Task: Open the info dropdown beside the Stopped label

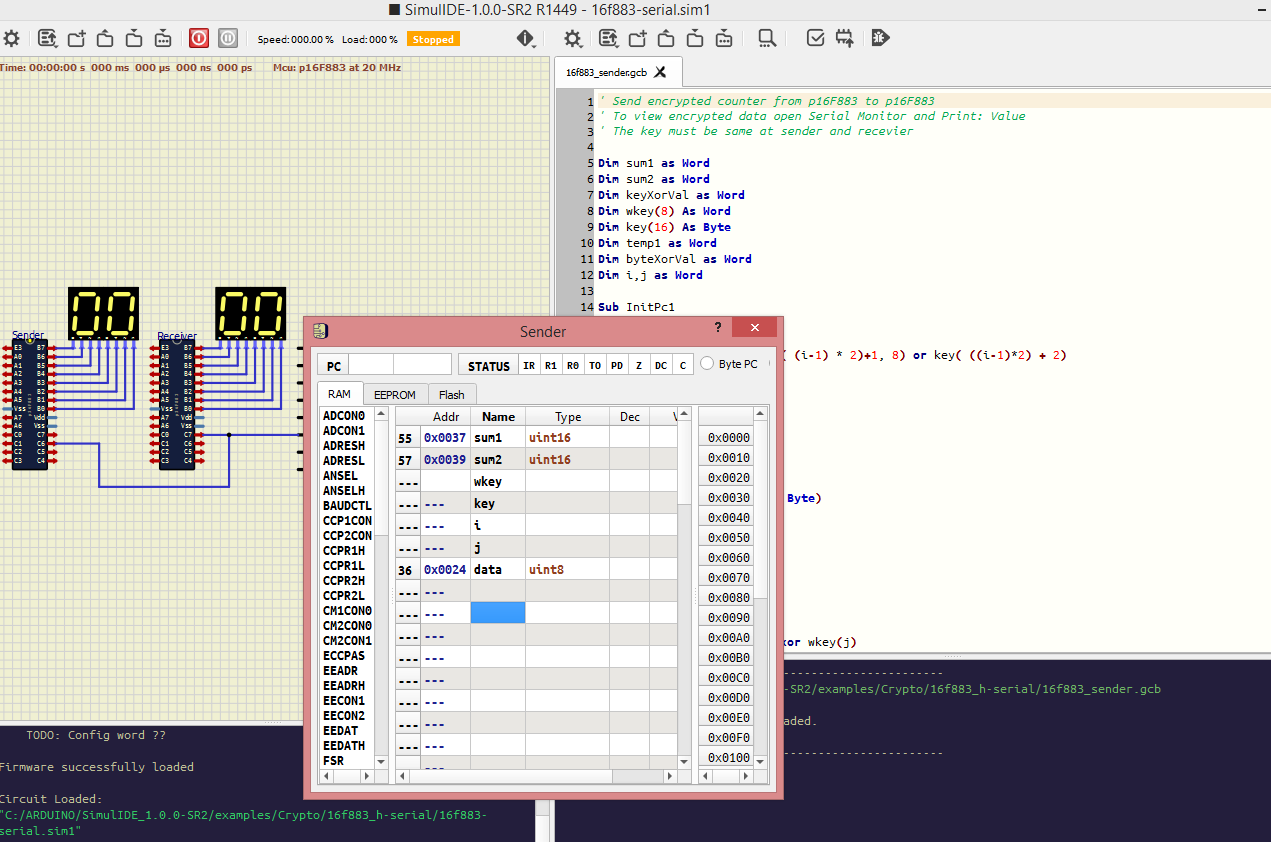Action: [526, 39]
